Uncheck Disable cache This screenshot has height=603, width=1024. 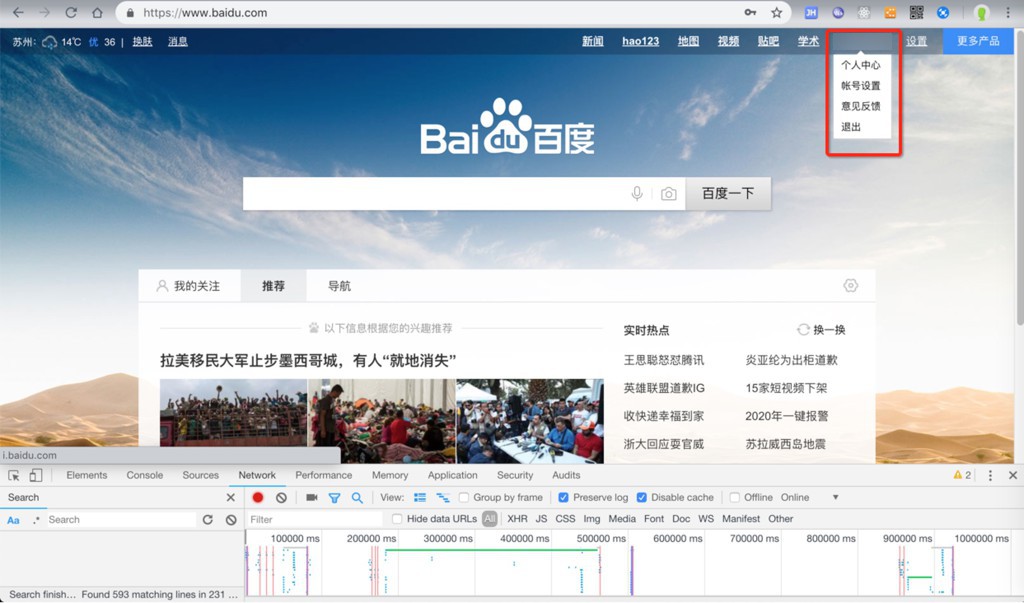(641, 497)
